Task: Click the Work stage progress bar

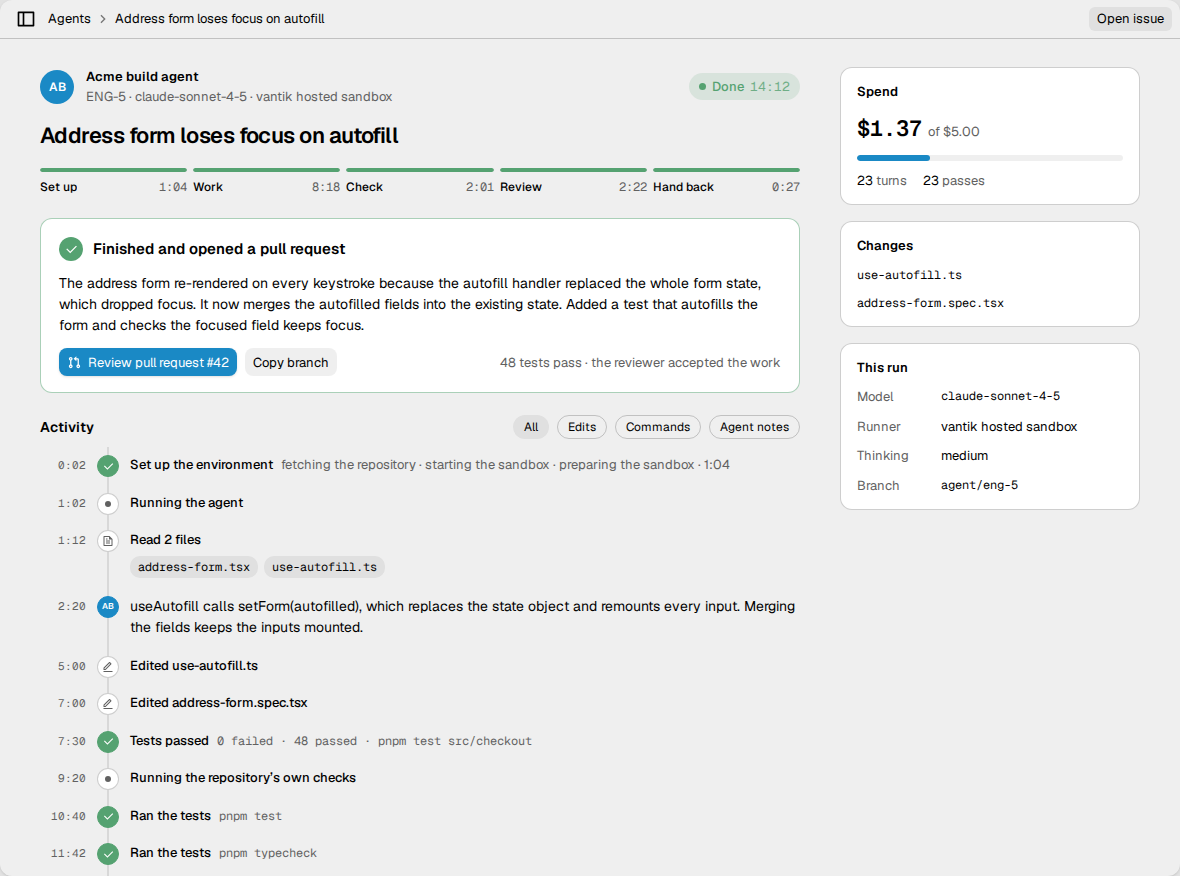Action: pyautogui.click(x=266, y=170)
